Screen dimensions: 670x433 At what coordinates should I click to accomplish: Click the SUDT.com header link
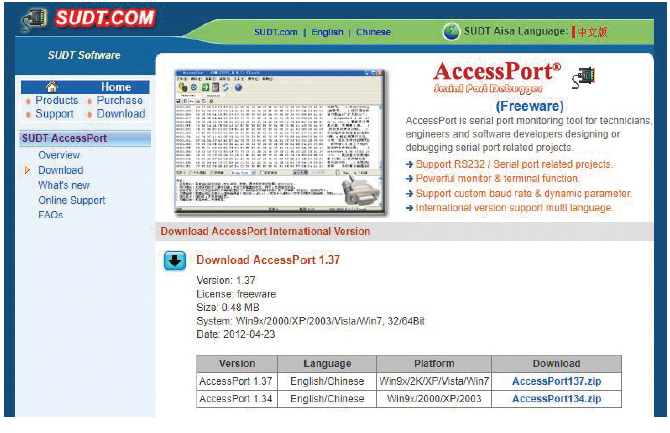(276, 32)
